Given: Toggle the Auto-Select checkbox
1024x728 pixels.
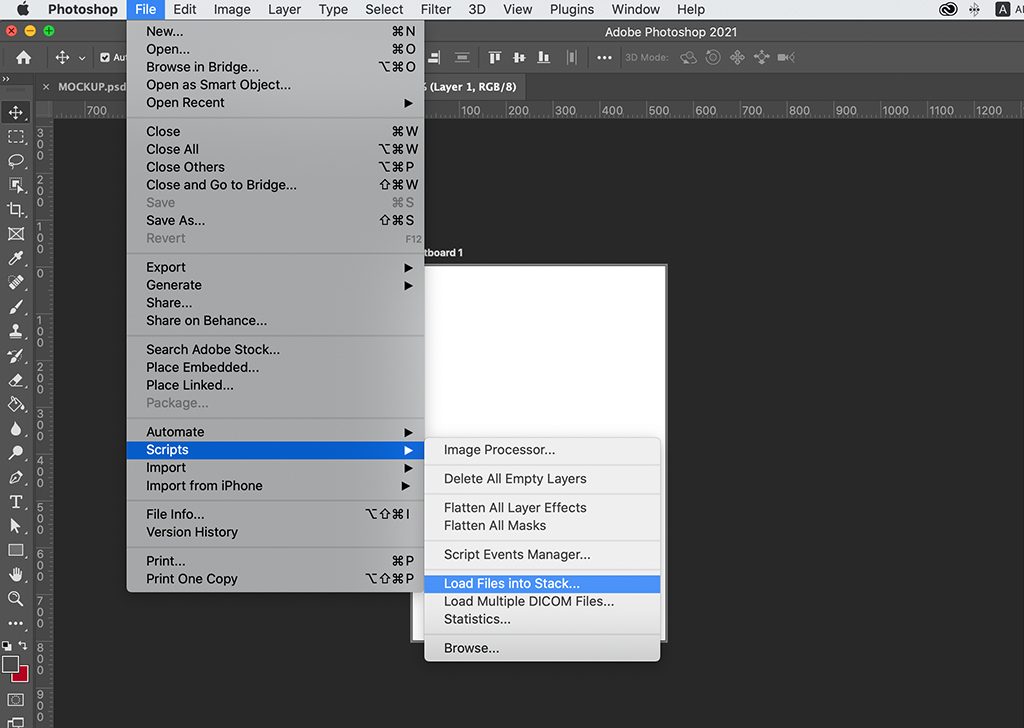Looking at the screenshot, I should 105,58.
